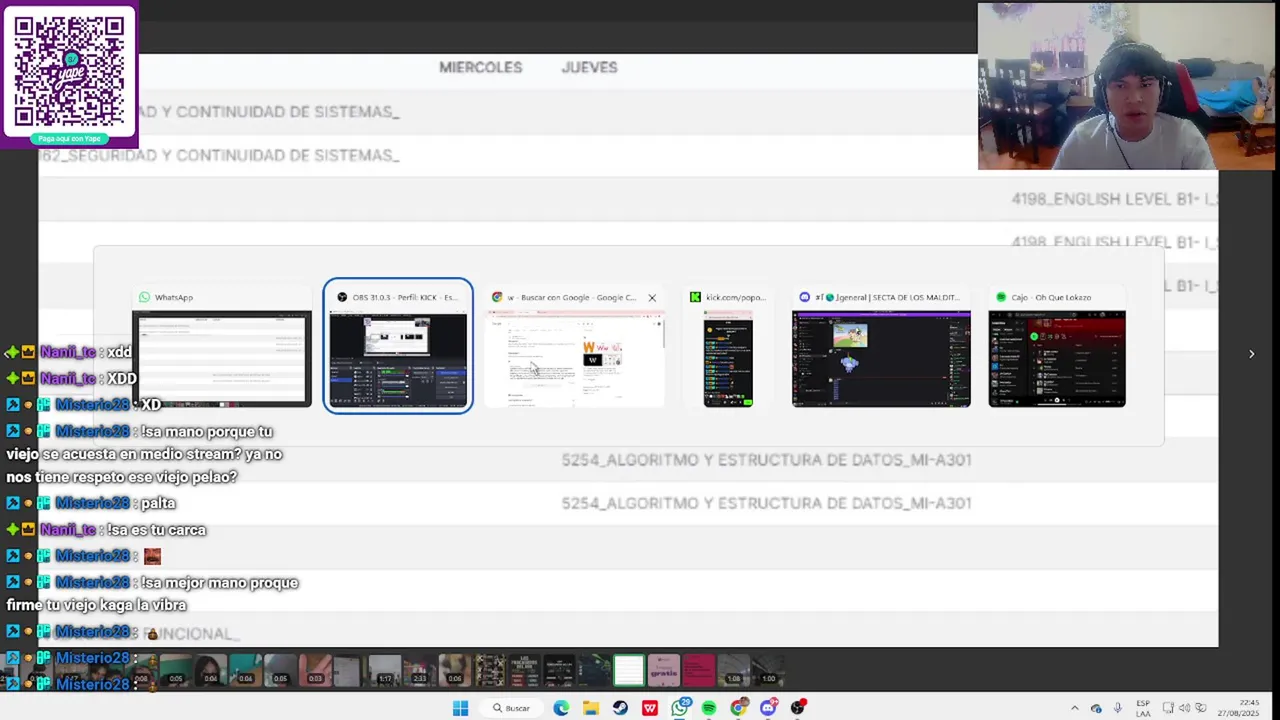The image size is (1280, 720).
Task: Close the Google Chrome thumbnail with X
Action: point(652,297)
